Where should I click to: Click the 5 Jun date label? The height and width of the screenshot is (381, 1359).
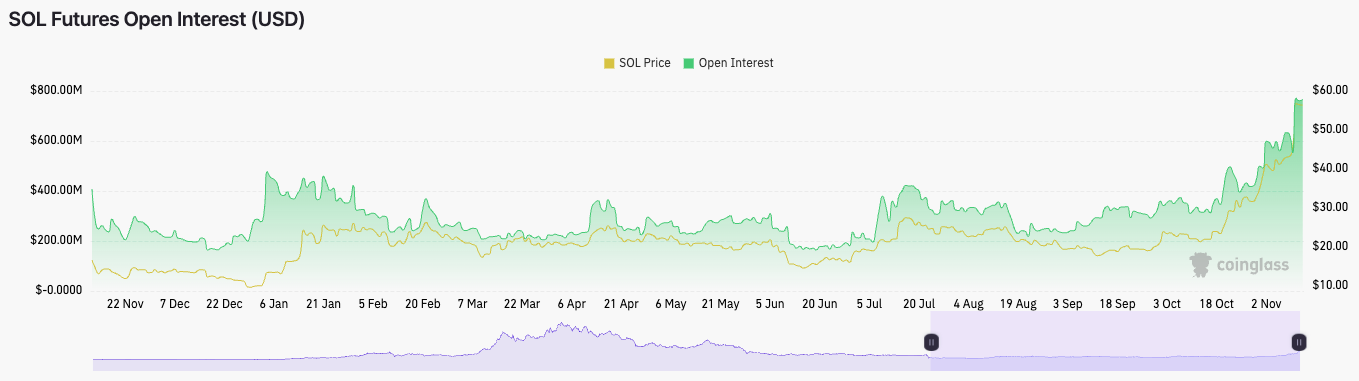click(x=770, y=303)
